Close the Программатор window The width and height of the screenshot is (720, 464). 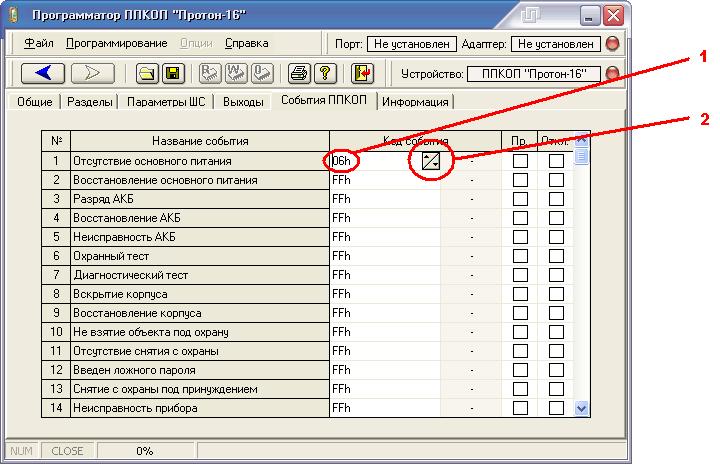tap(613, 16)
